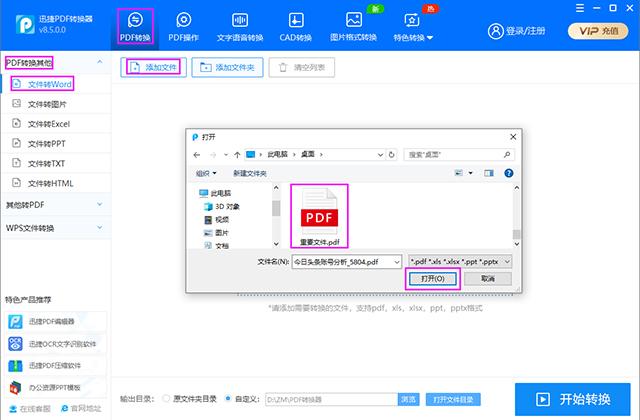
Task: Click the dialog help icon
Action: pyautogui.click(x=509, y=173)
